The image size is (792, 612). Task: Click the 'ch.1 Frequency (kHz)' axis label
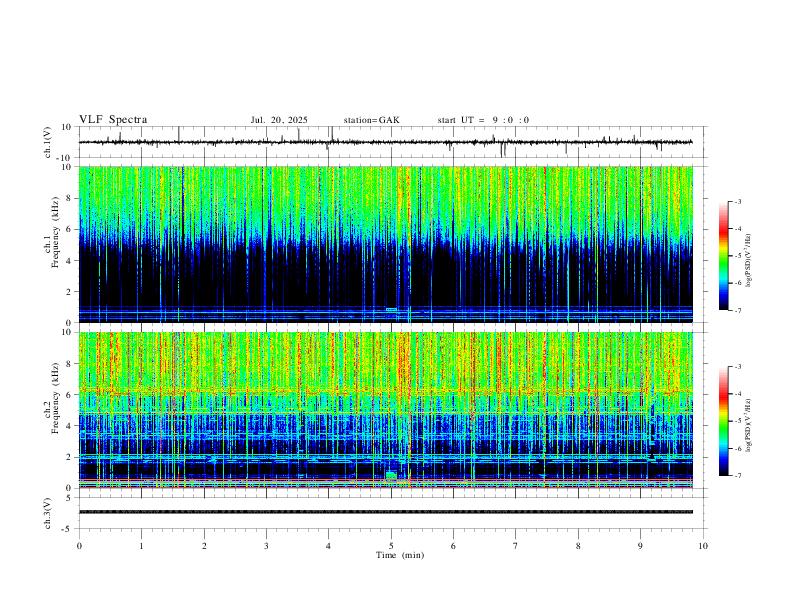click(x=51, y=232)
